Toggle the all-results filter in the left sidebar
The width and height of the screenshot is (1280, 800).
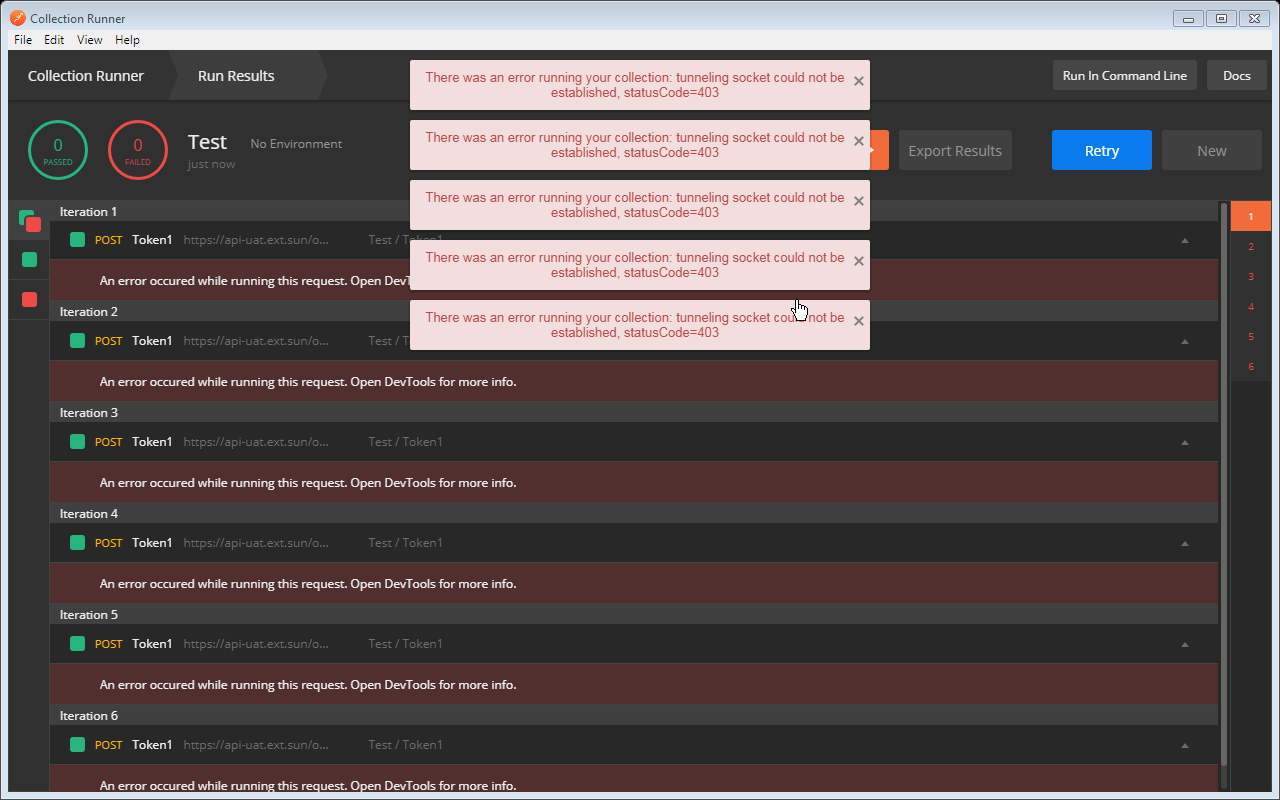click(28, 221)
